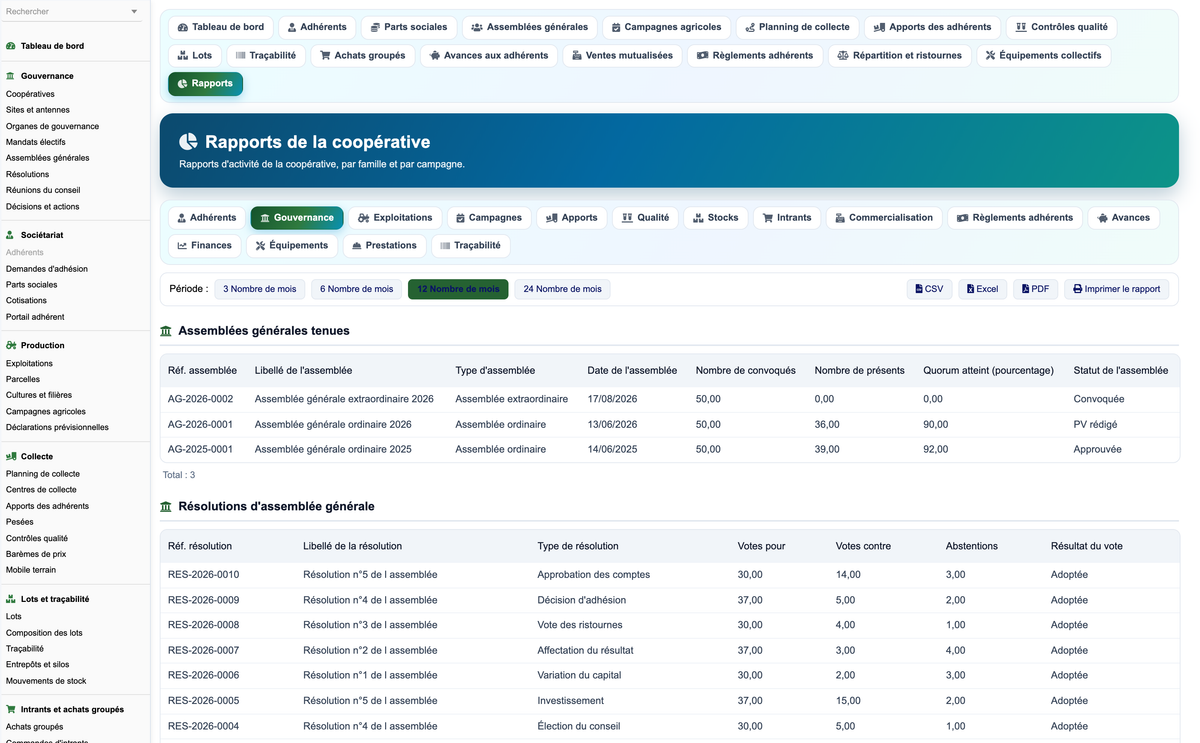Click the Achats groupés cart icon
The height and width of the screenshot is (743, 1200).
pos(325,55)
